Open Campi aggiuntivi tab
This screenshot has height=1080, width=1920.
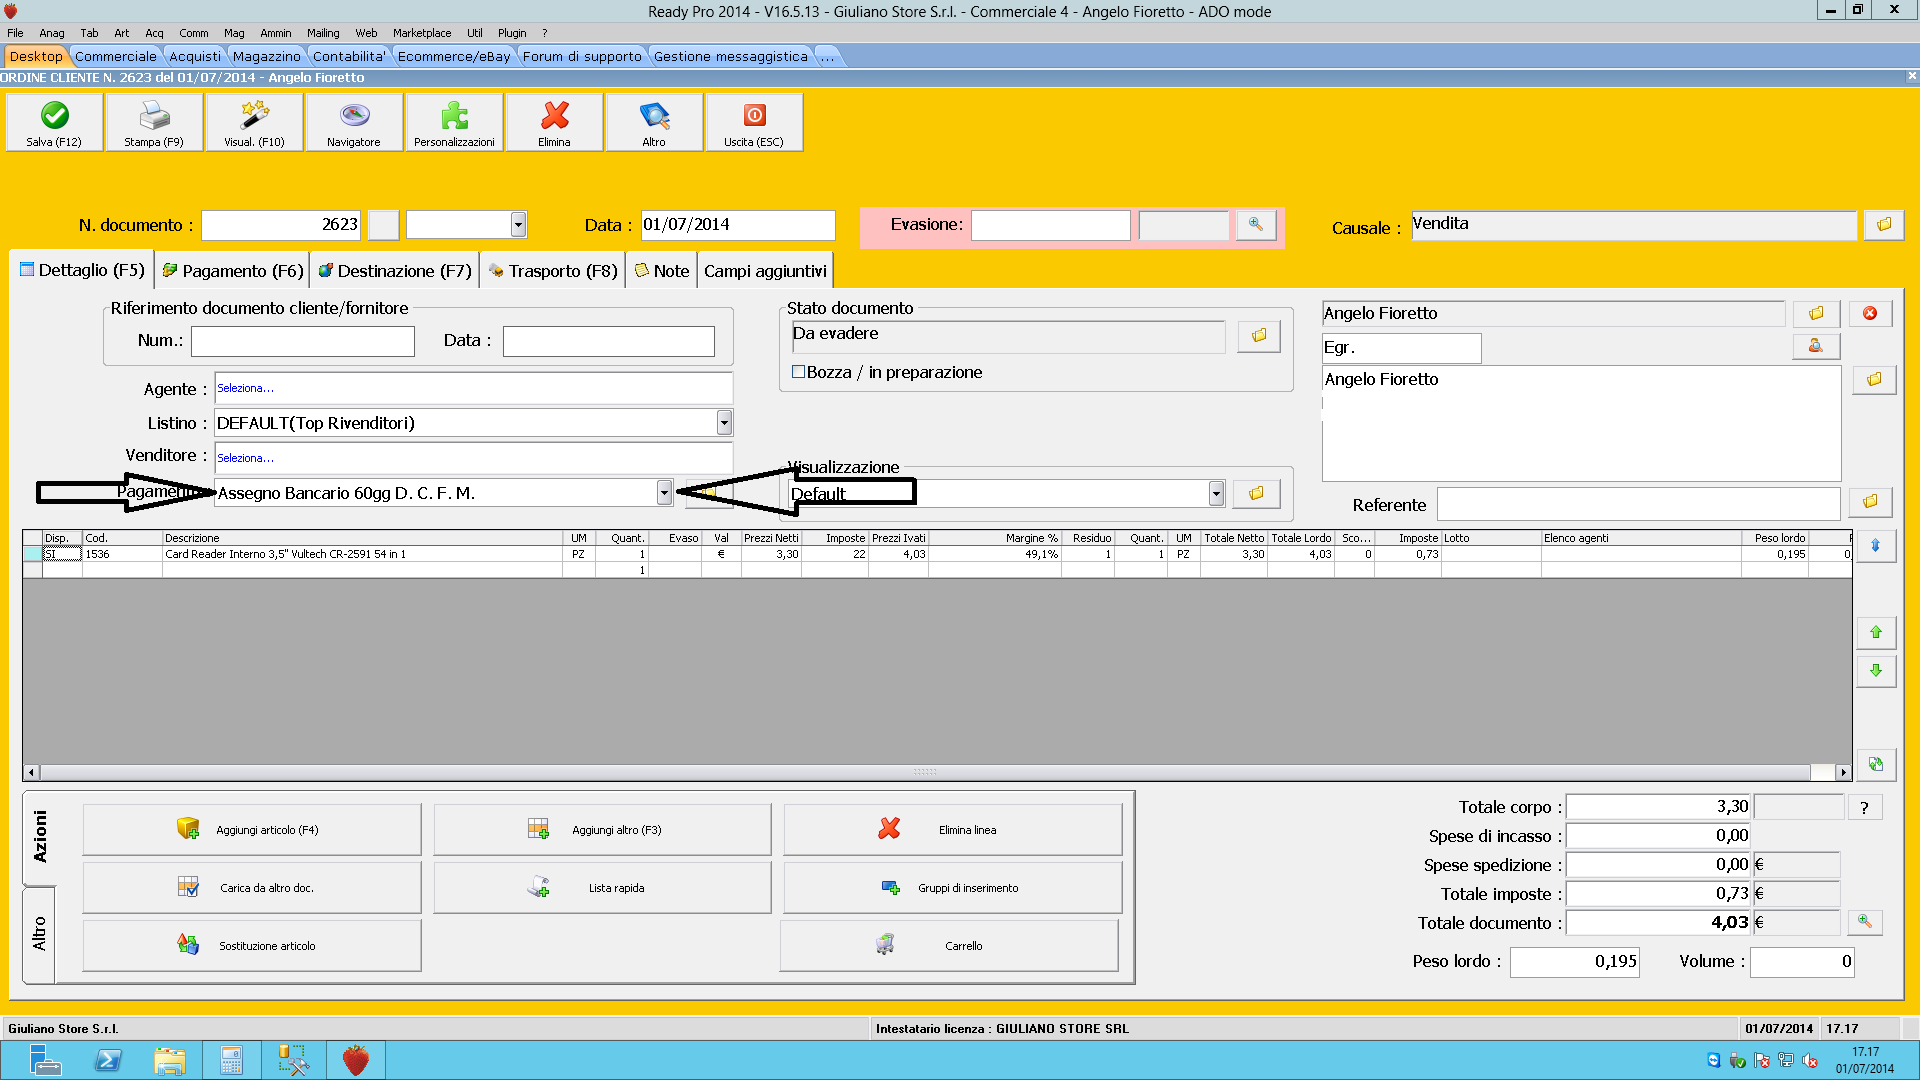[765, 271]
